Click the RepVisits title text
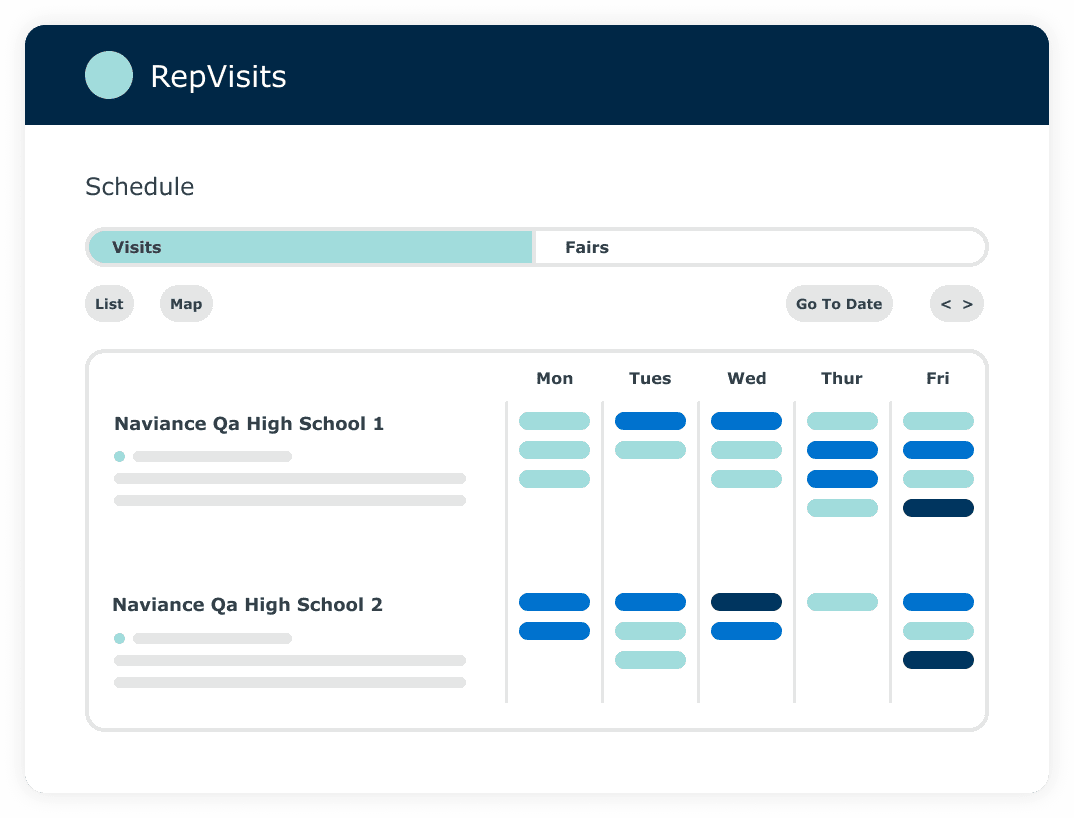The image size is (1074, 818). pyautogui.click(x=218, y=76)
